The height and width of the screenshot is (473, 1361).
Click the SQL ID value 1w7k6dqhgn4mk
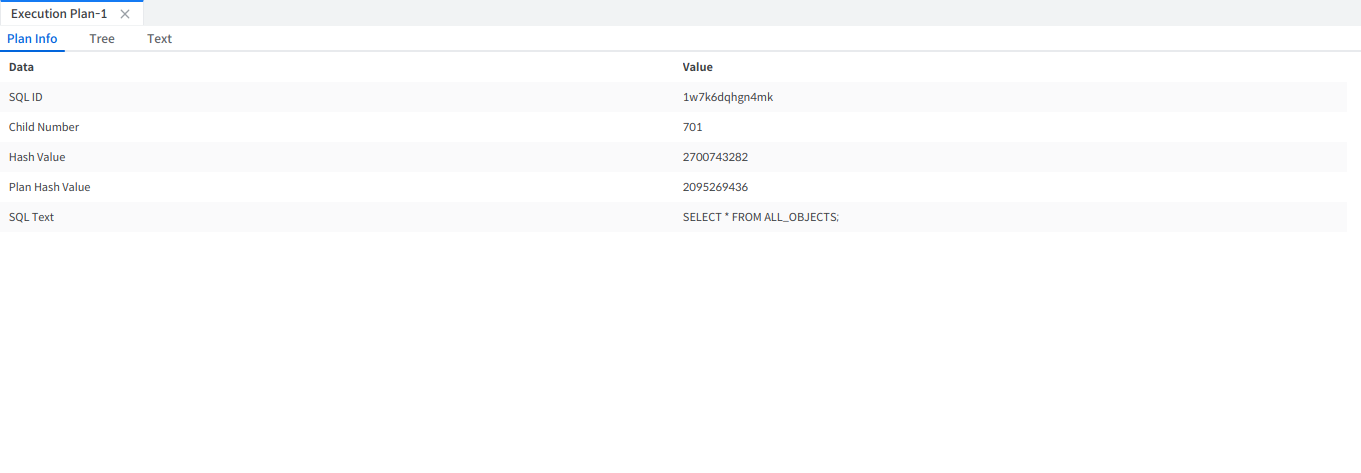(x=728, y=97)
